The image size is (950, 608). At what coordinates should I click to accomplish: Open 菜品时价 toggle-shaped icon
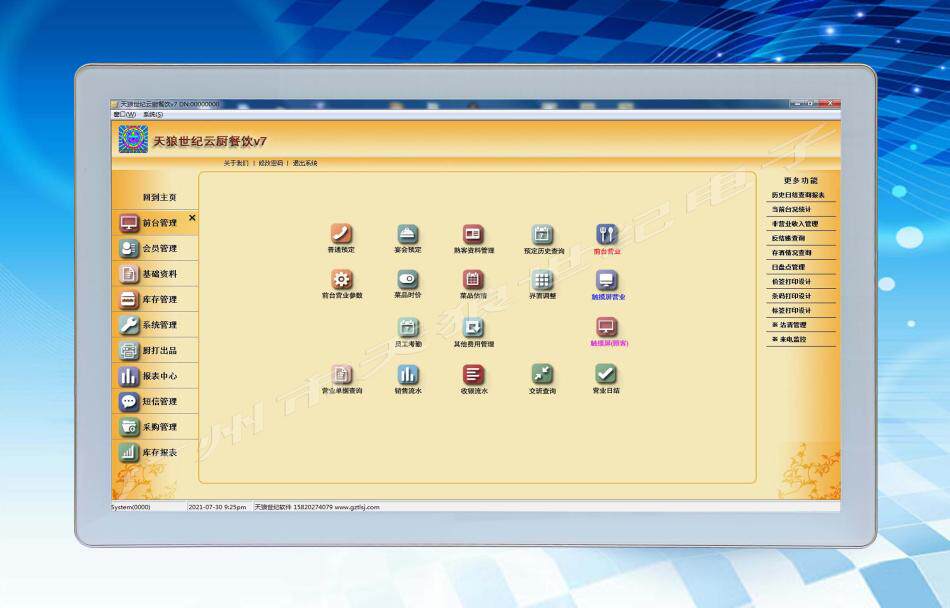408,280
